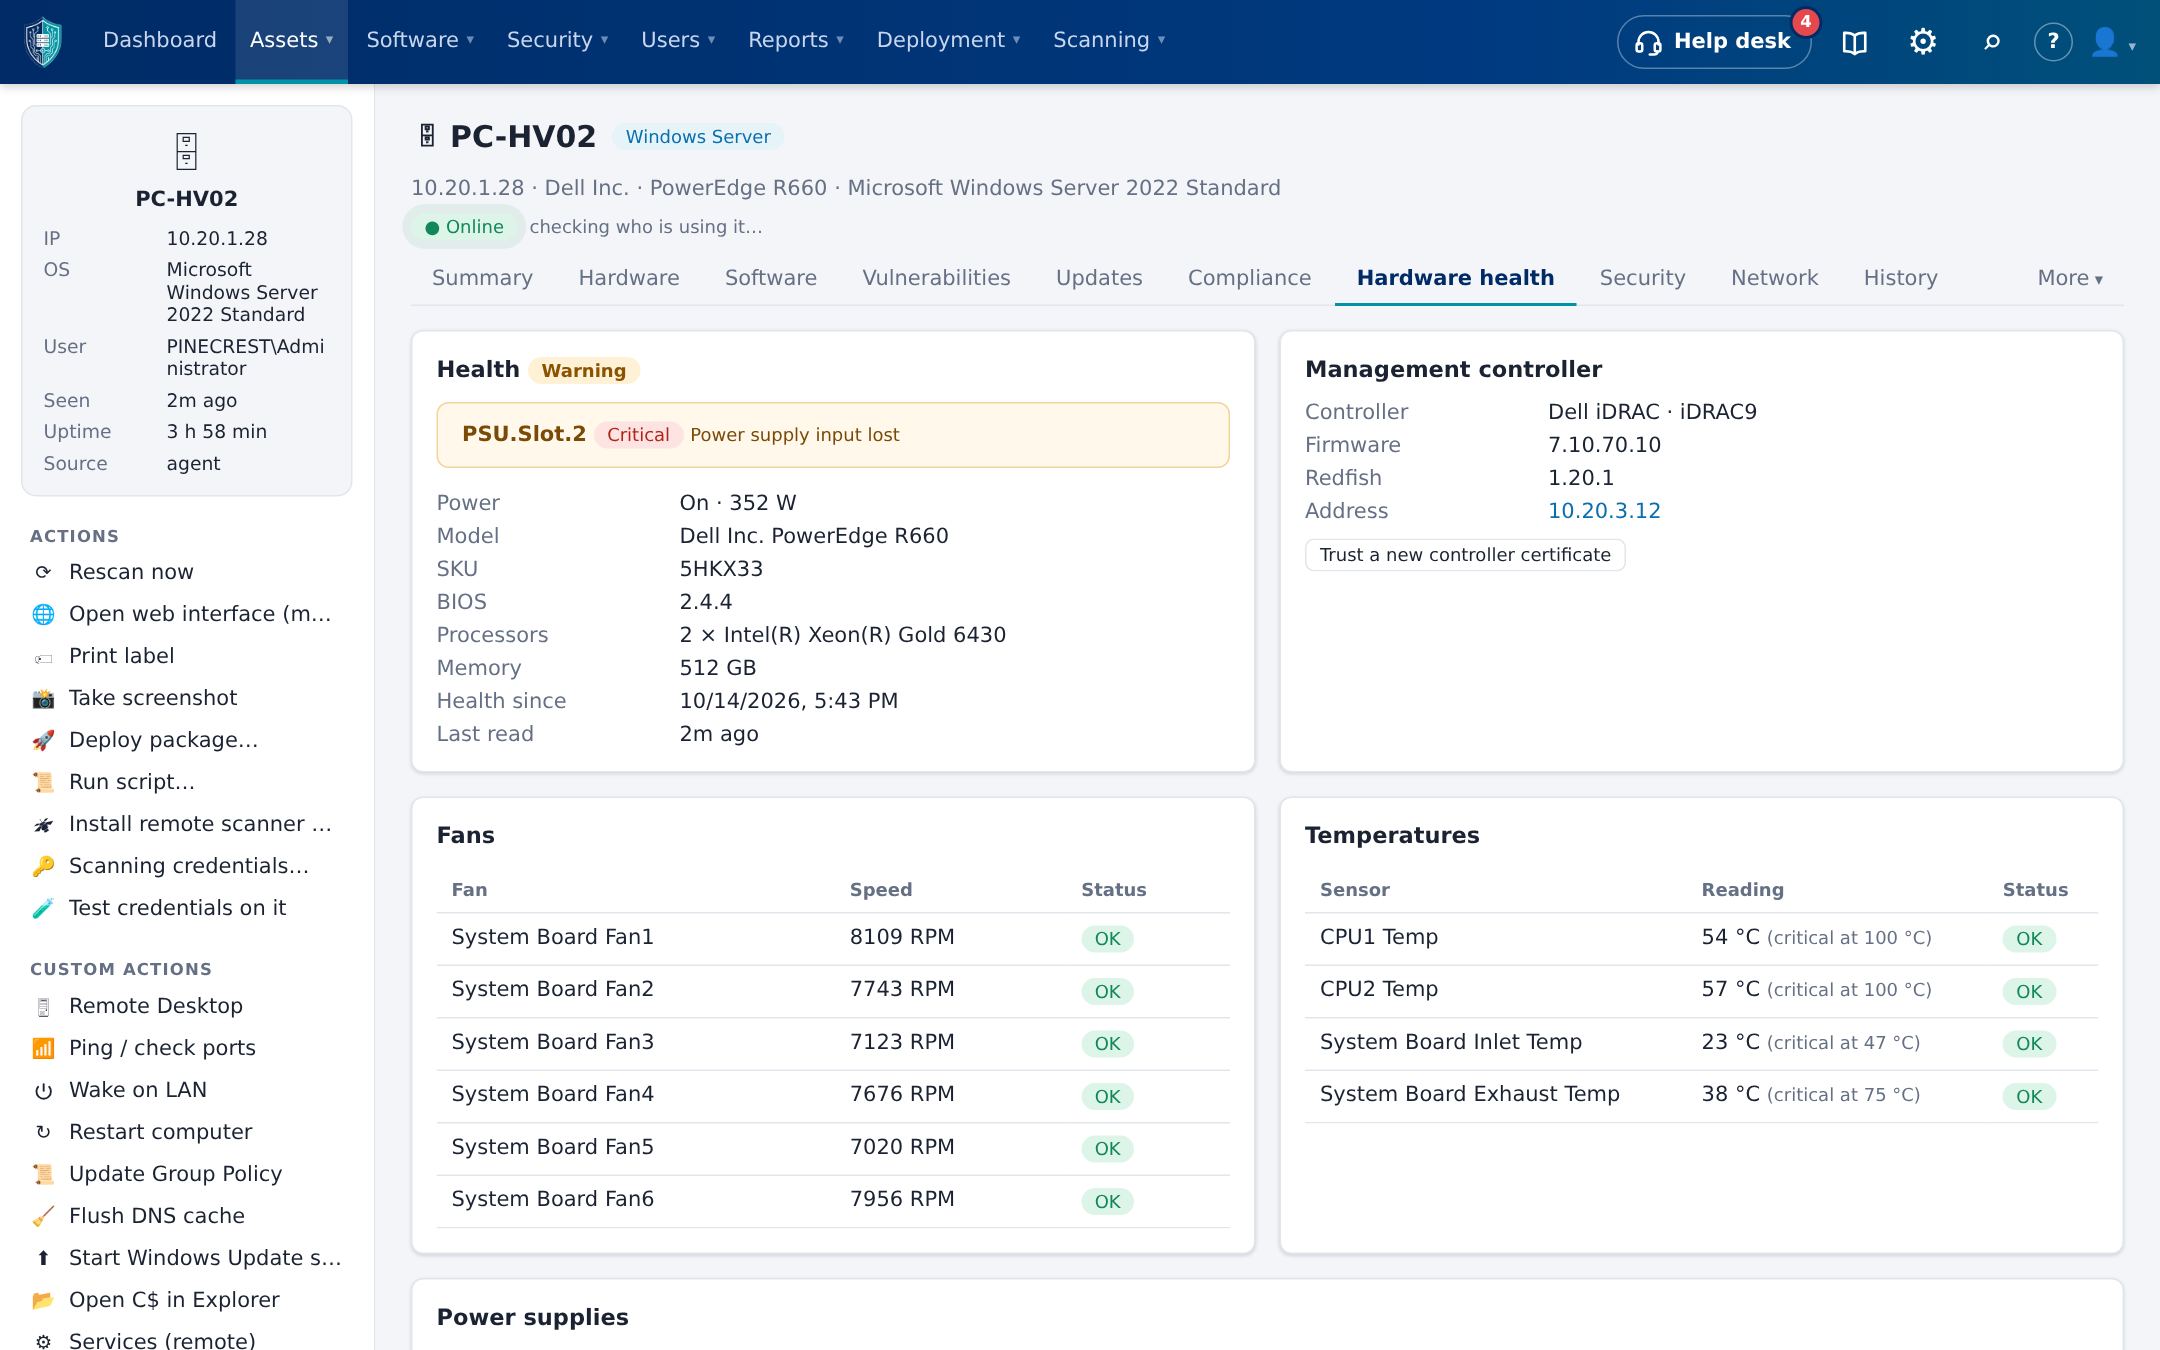Switch to the Updates tab
Screen dimensions: 2160x1350
1099,278
